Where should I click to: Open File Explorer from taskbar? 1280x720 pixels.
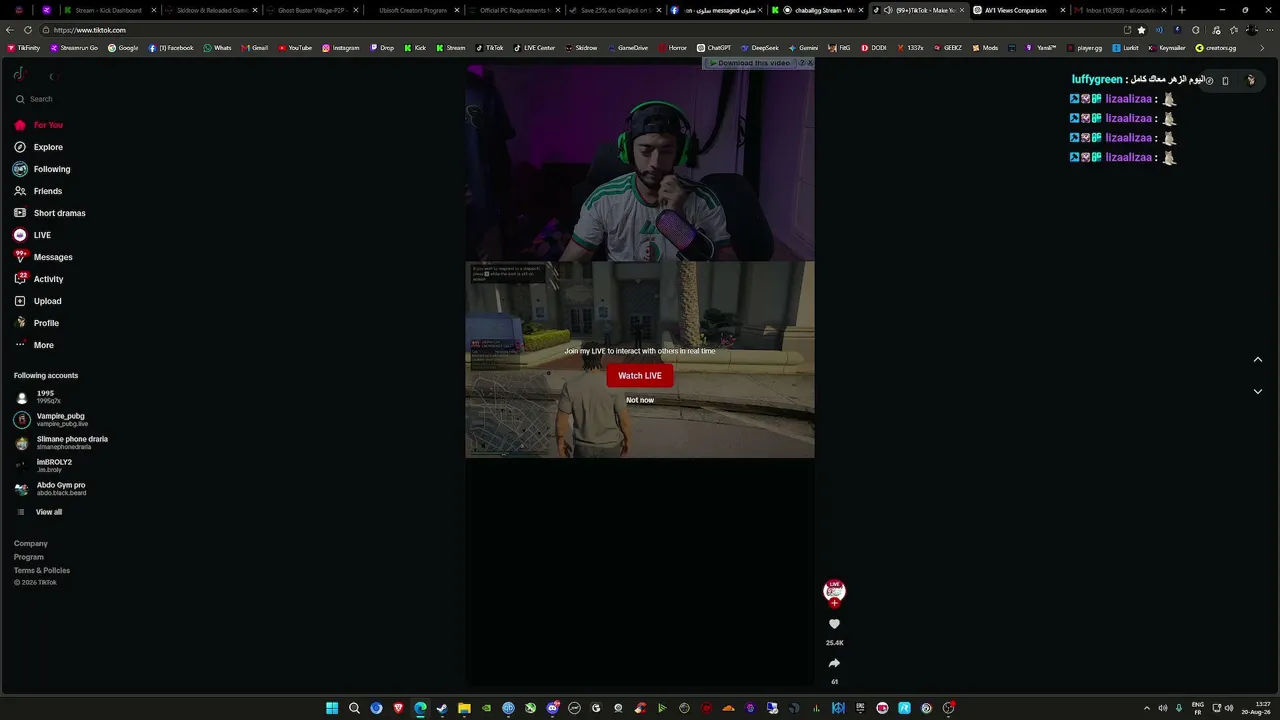click(464, 708)
